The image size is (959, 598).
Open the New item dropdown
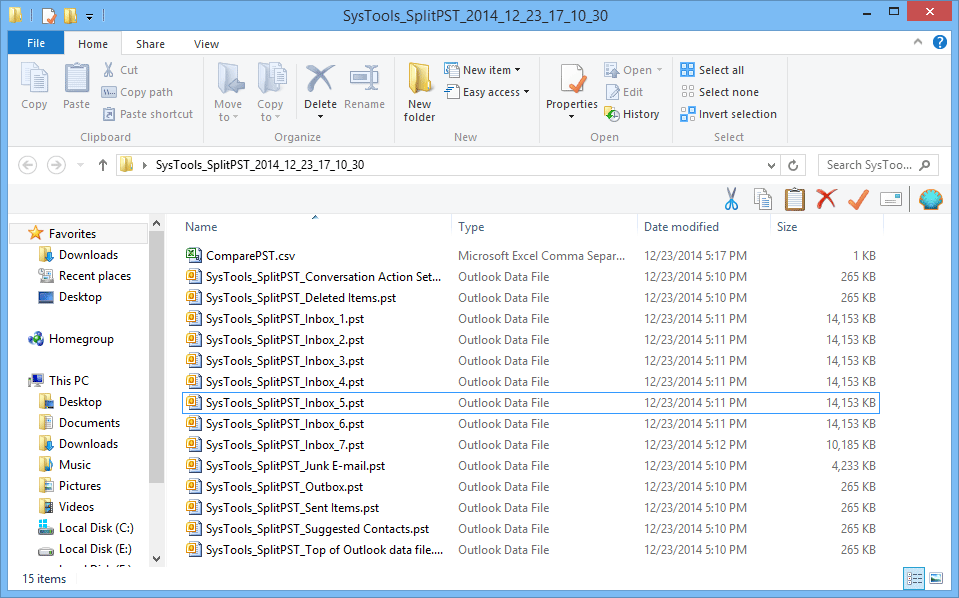[x=517, y=70]
